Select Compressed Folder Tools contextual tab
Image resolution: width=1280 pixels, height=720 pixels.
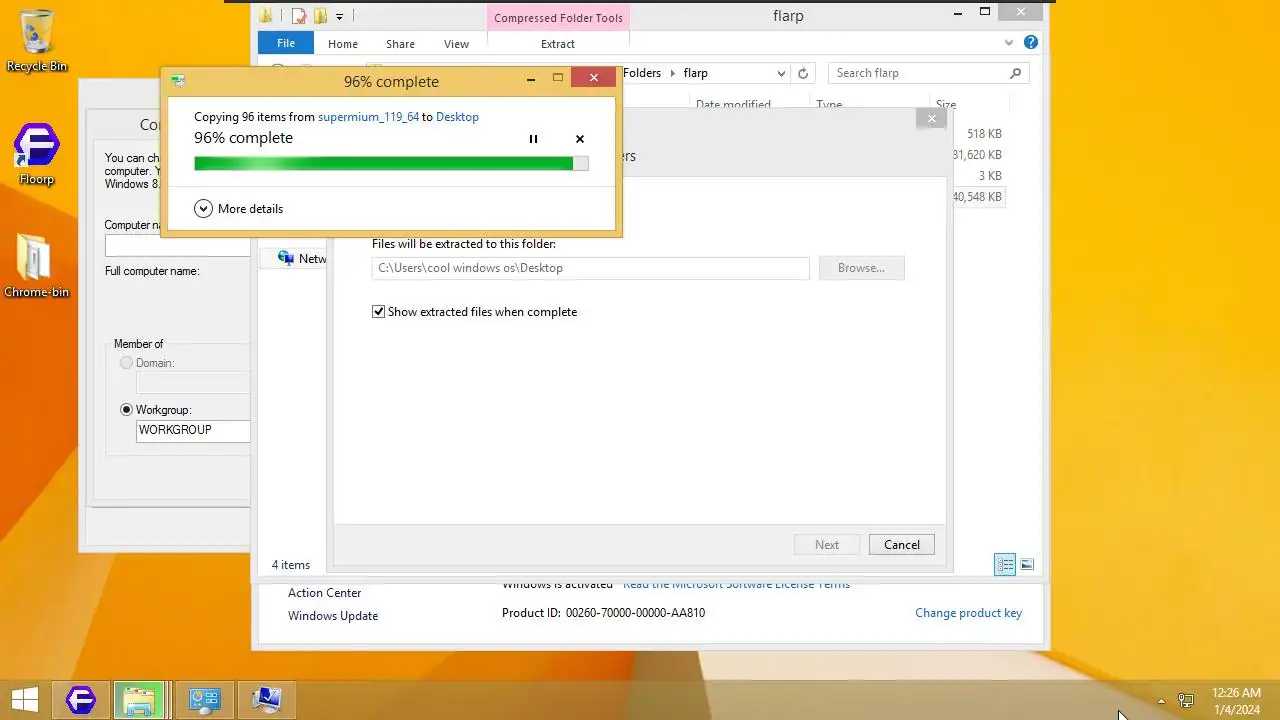(x=558, y=18)
